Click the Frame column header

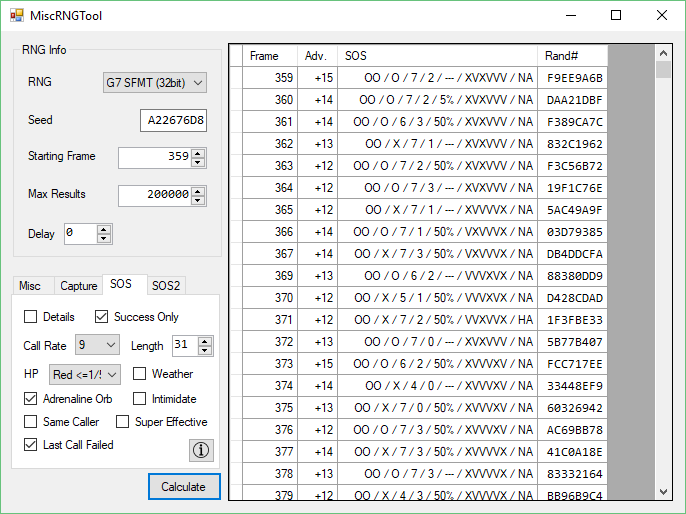click(x=270, y=56)
